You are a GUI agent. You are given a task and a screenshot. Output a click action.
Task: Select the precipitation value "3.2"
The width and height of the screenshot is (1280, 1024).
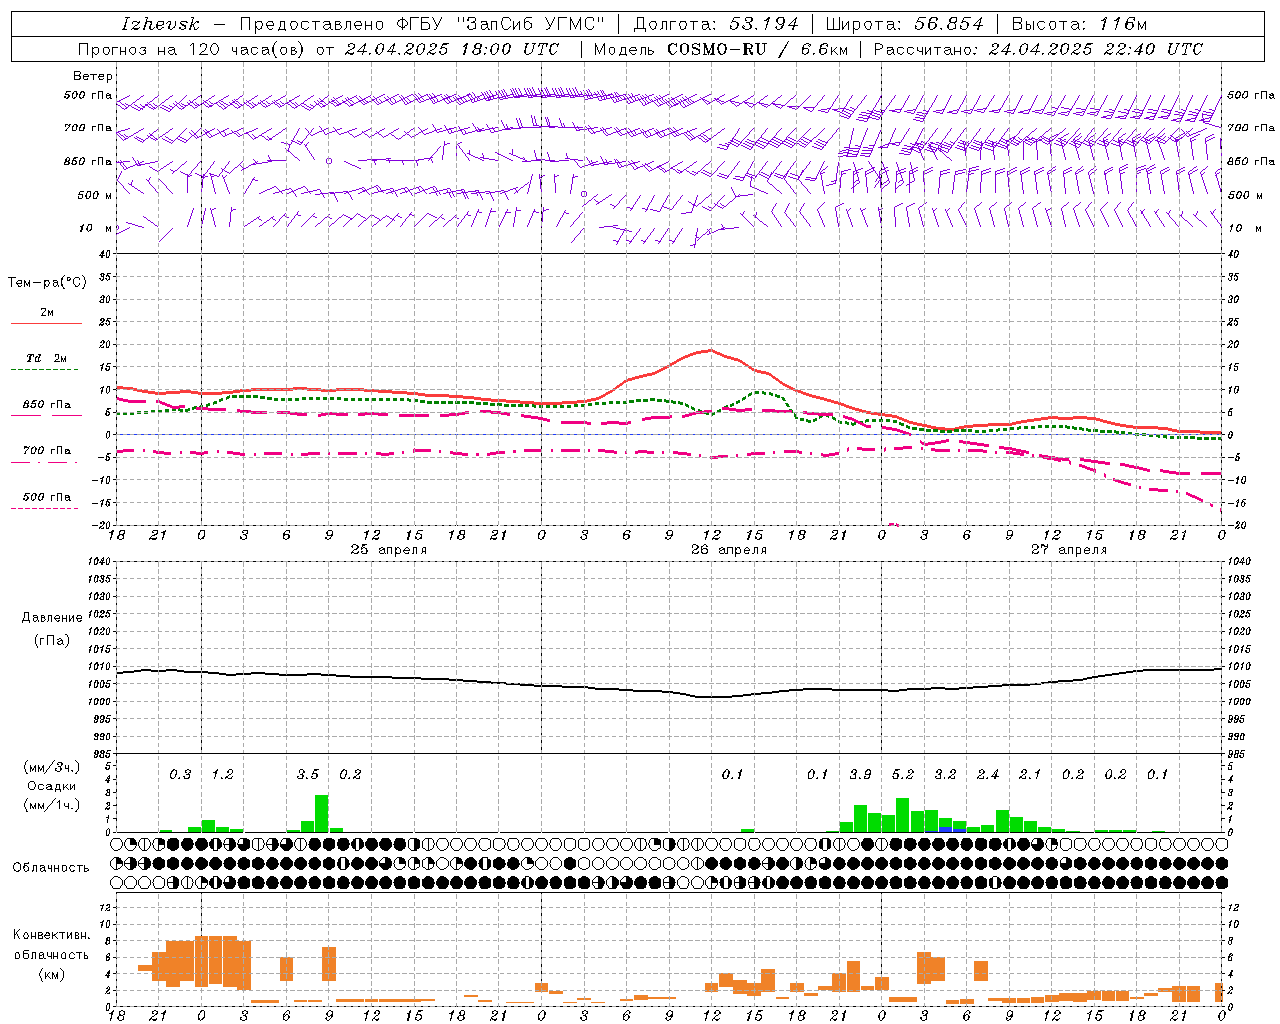[945, 775]
